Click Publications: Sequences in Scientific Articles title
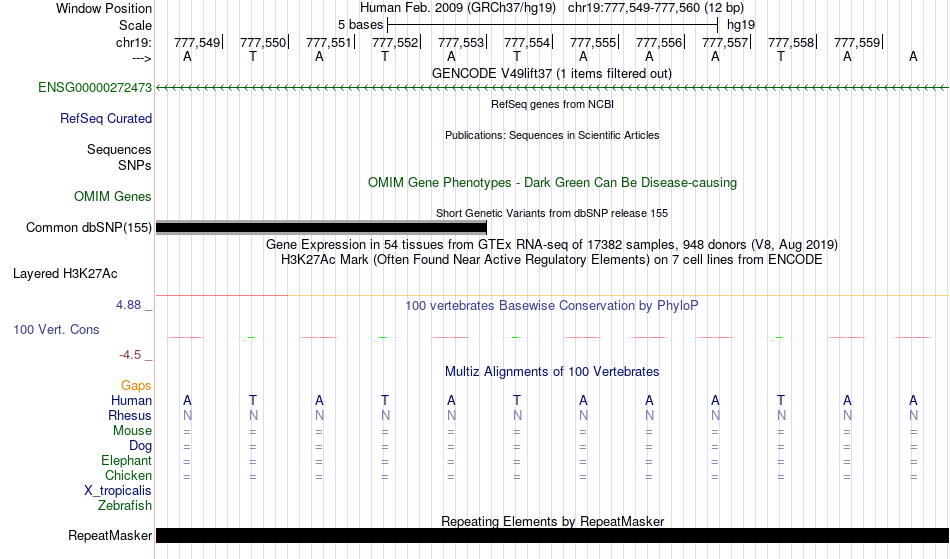Viewport: 950px width, 559px height. click(x=552, y=135)
